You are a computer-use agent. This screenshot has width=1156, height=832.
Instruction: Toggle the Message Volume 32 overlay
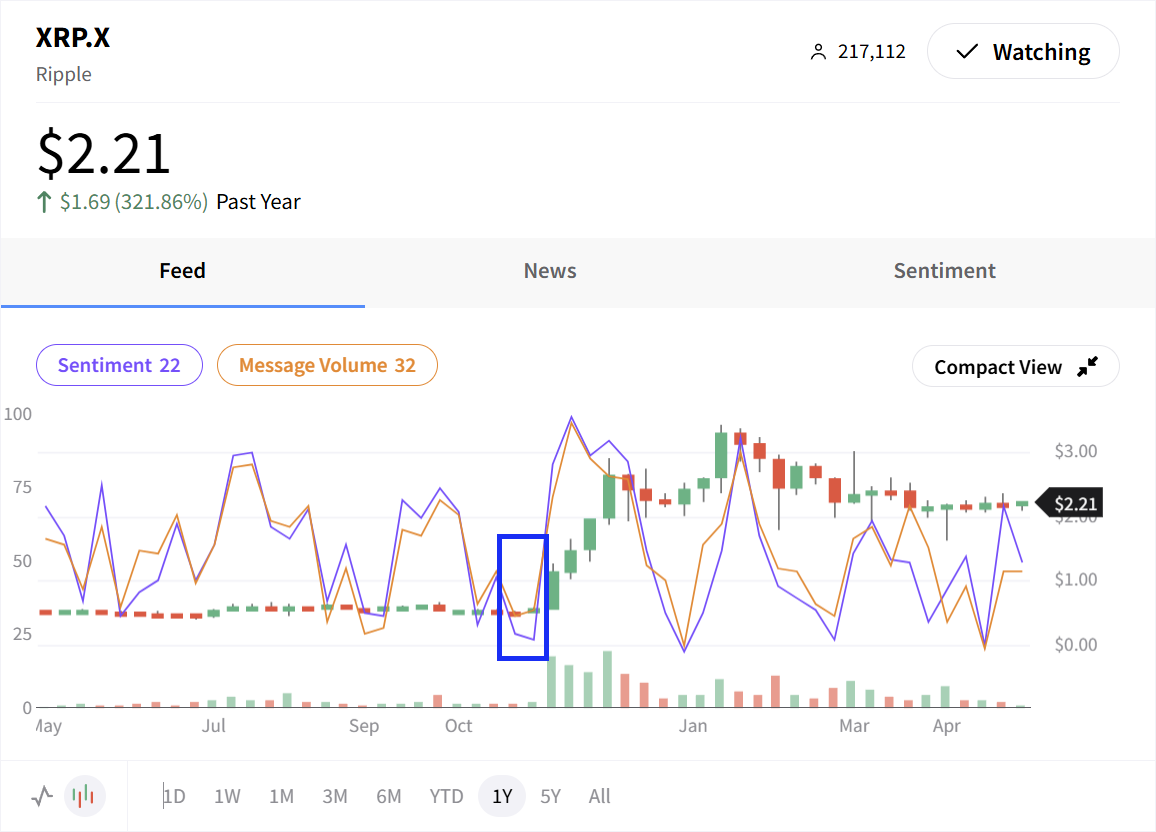(x=327, y=365)
